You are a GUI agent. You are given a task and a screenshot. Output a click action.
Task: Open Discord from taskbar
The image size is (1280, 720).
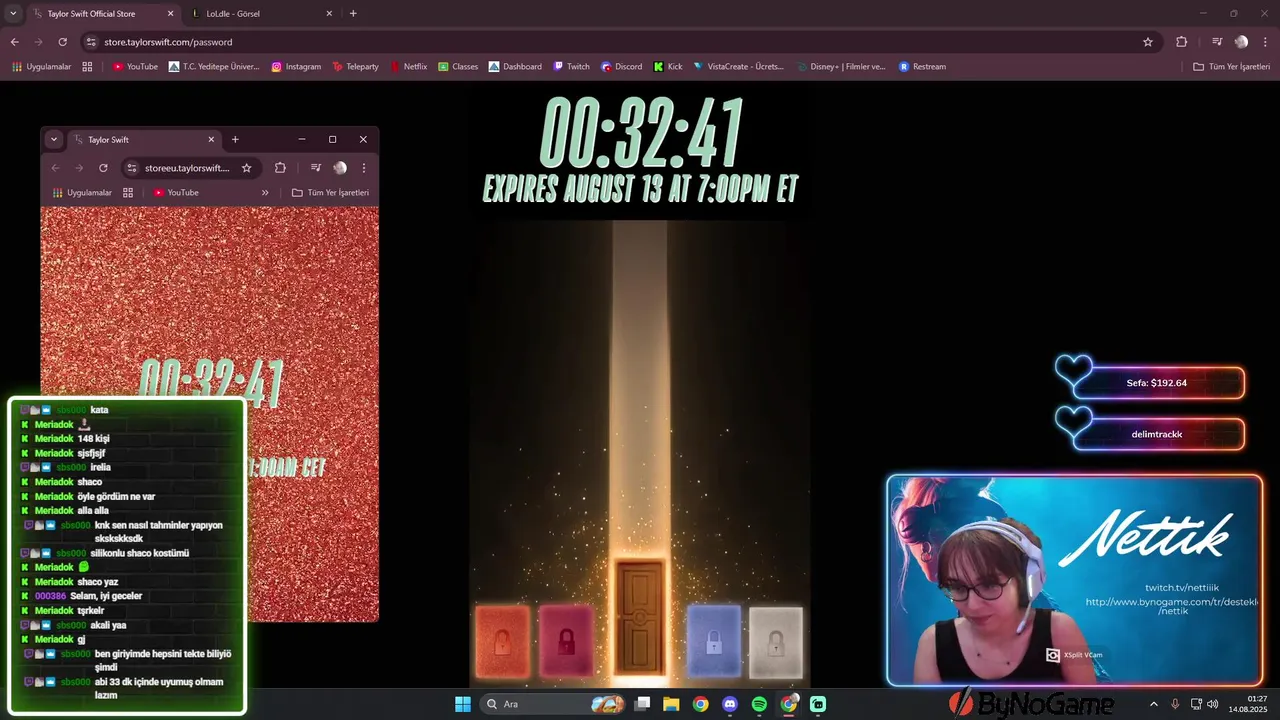[x=730, y=704]
